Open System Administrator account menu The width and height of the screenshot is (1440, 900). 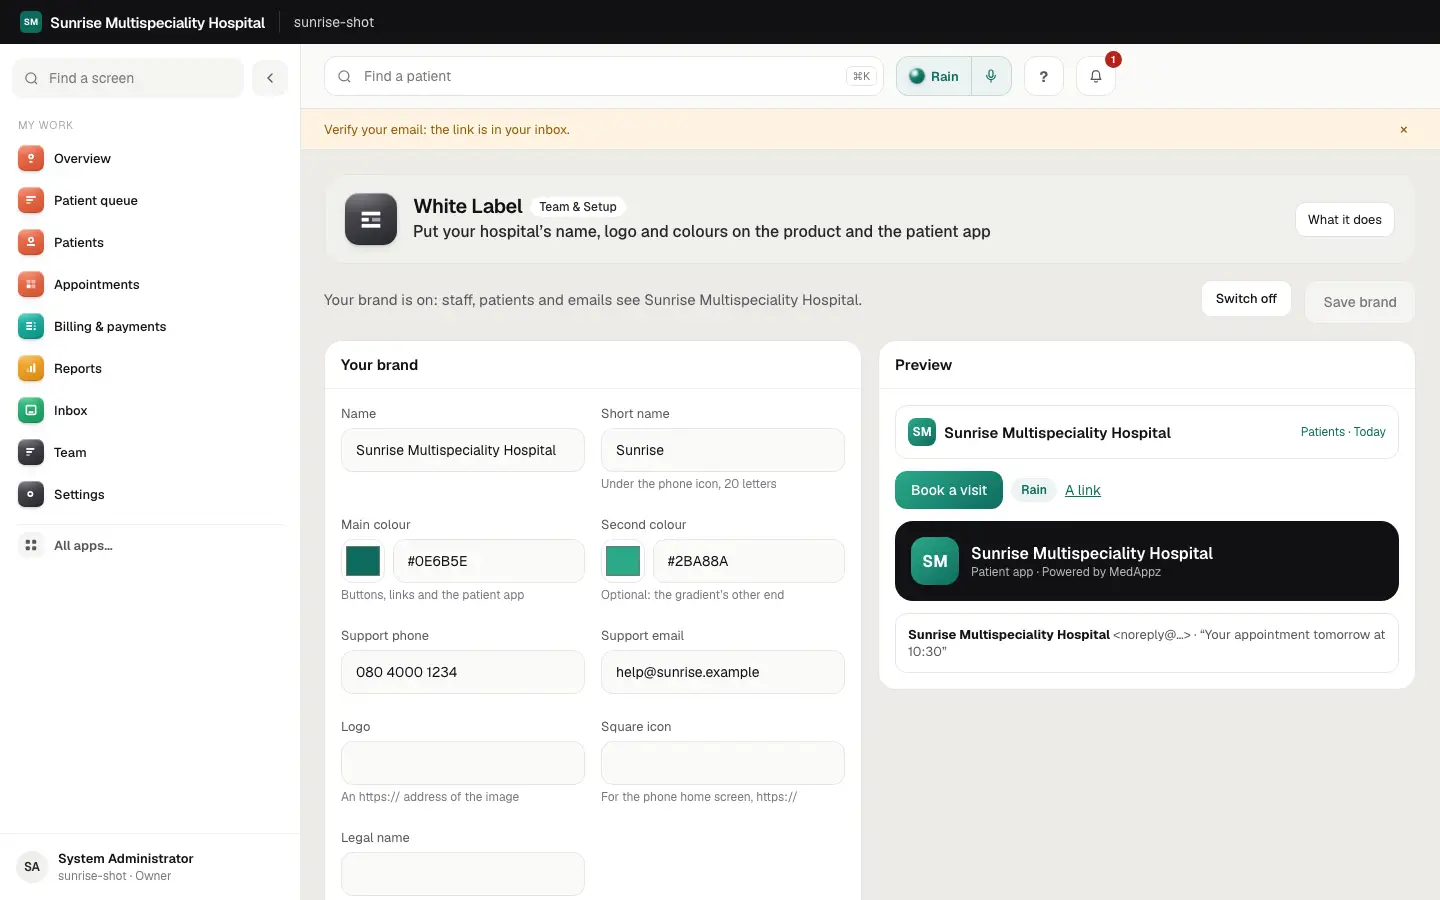point(150,867)
